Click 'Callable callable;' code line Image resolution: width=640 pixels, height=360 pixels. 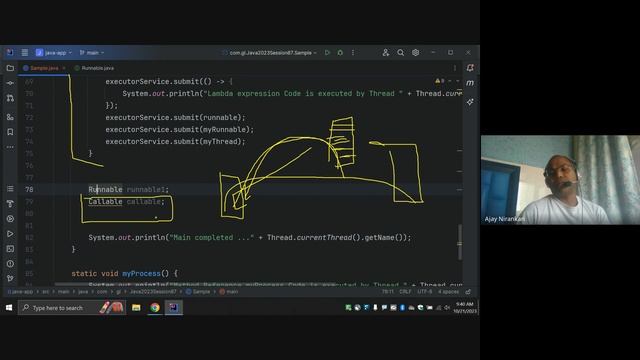pos(126,202)
